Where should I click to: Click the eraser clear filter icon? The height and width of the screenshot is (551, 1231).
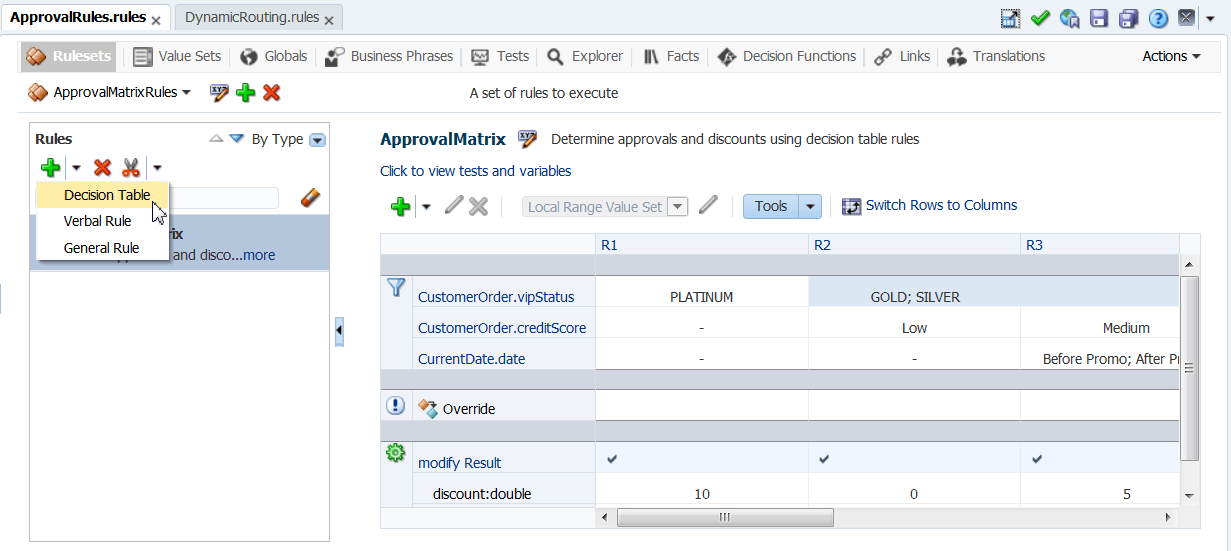(x=310, y=198)
